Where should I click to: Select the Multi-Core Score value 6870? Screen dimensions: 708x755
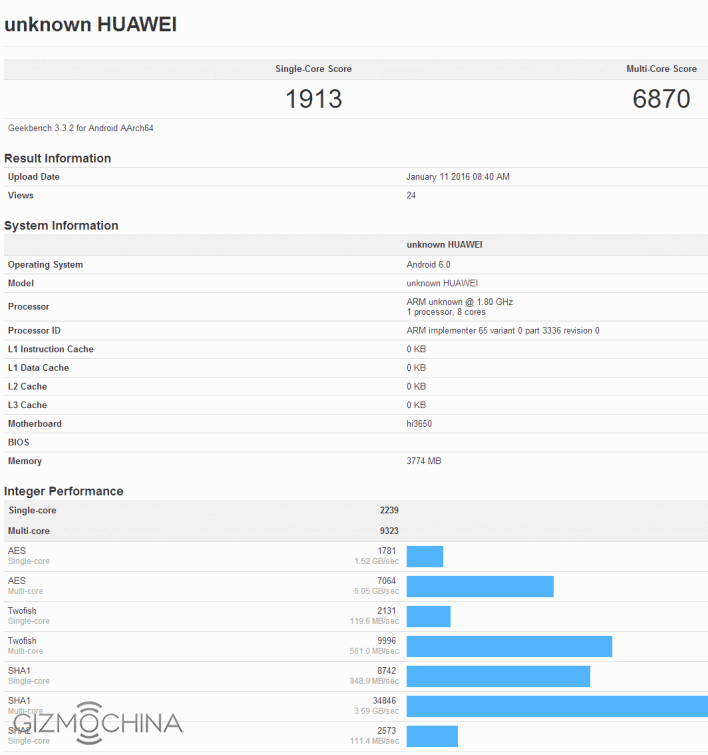point(661,99)
